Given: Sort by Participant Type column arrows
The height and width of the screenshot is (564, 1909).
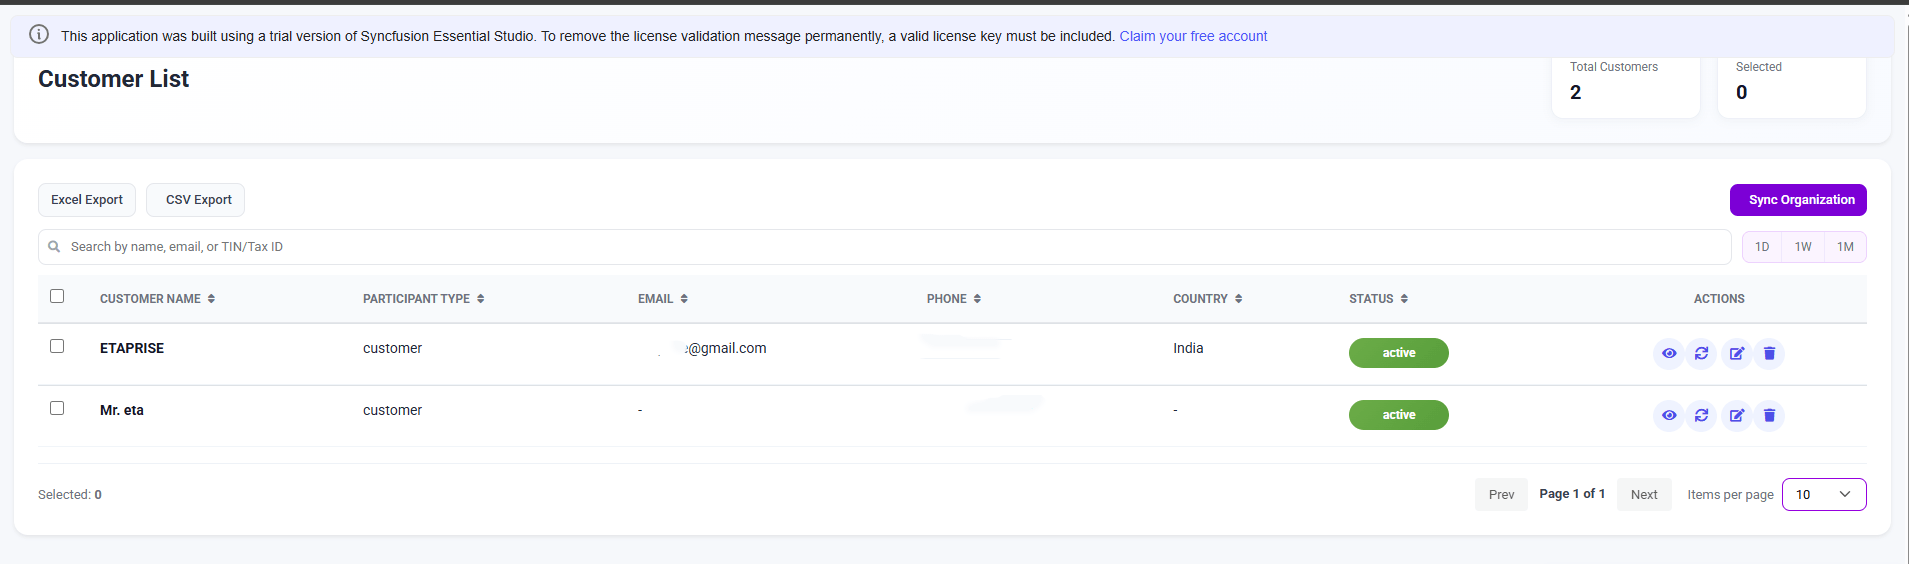Looking at the screenshot, I should point(480,299).
